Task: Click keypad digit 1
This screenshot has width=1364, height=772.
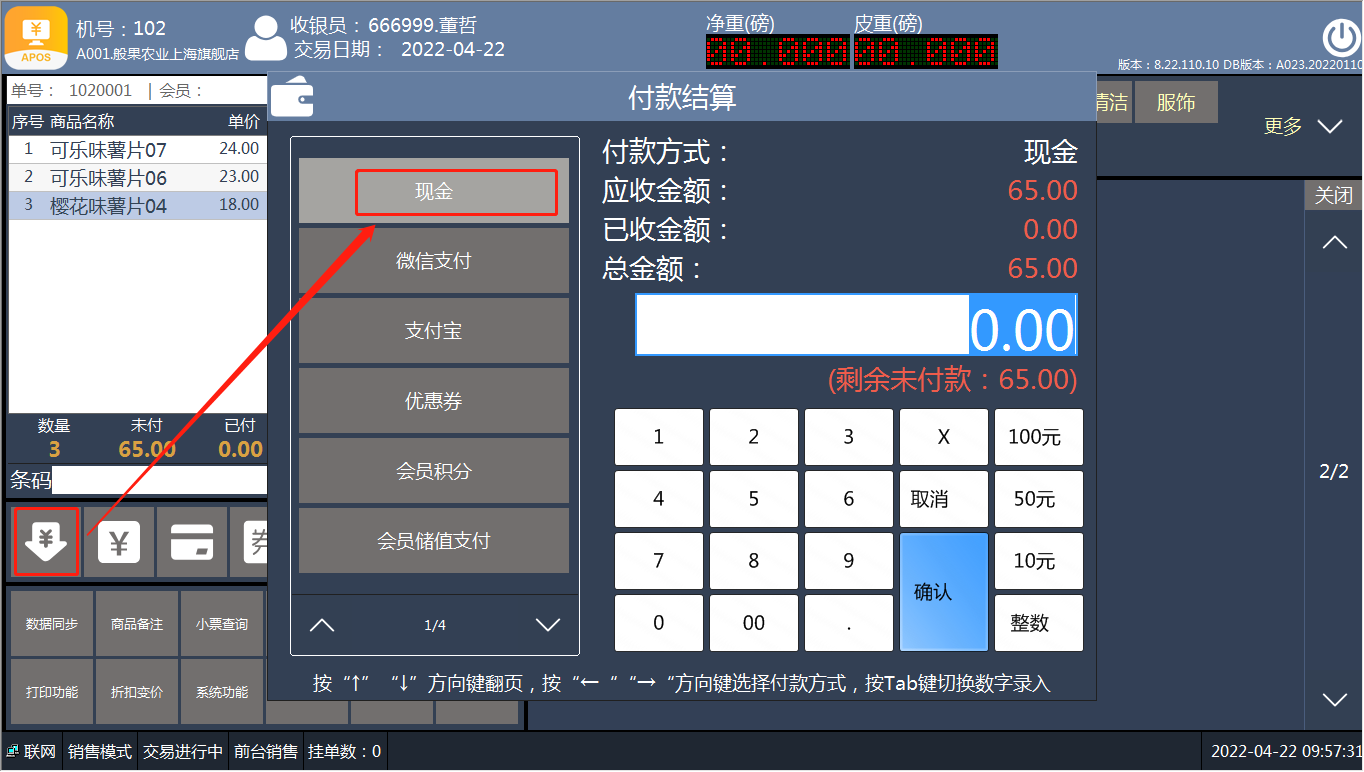Action: tap(659, 437)
